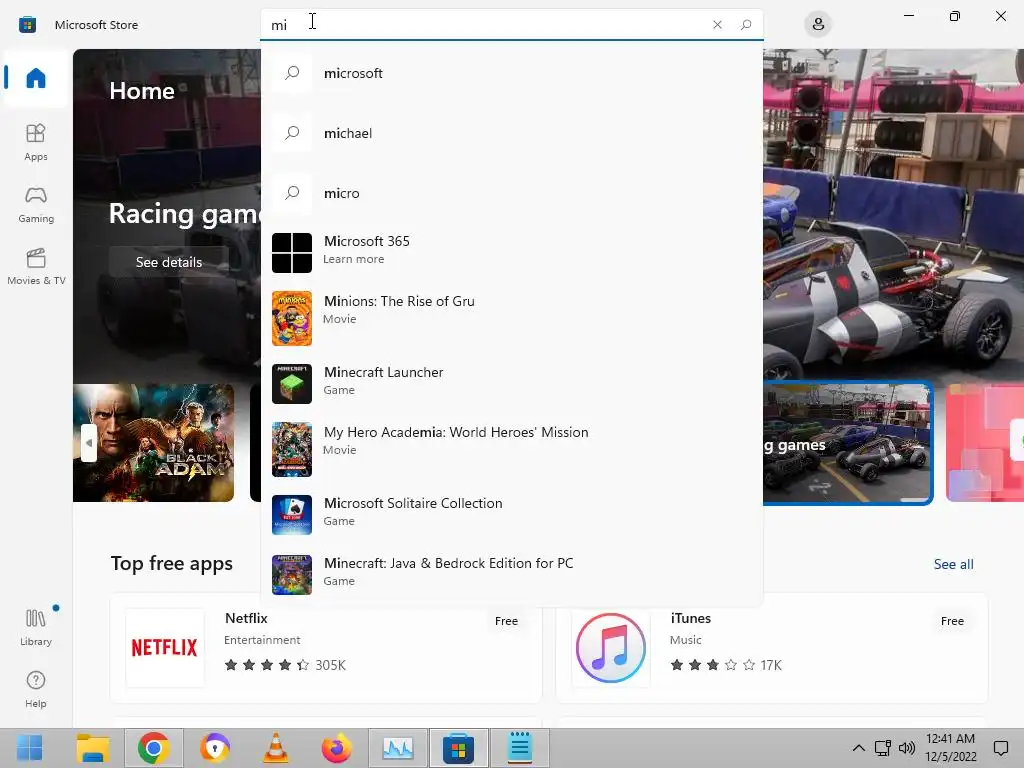The width and height of the screenshot is (1024, 768).
Task: Click the Netflix star rating
Action: 266,665
